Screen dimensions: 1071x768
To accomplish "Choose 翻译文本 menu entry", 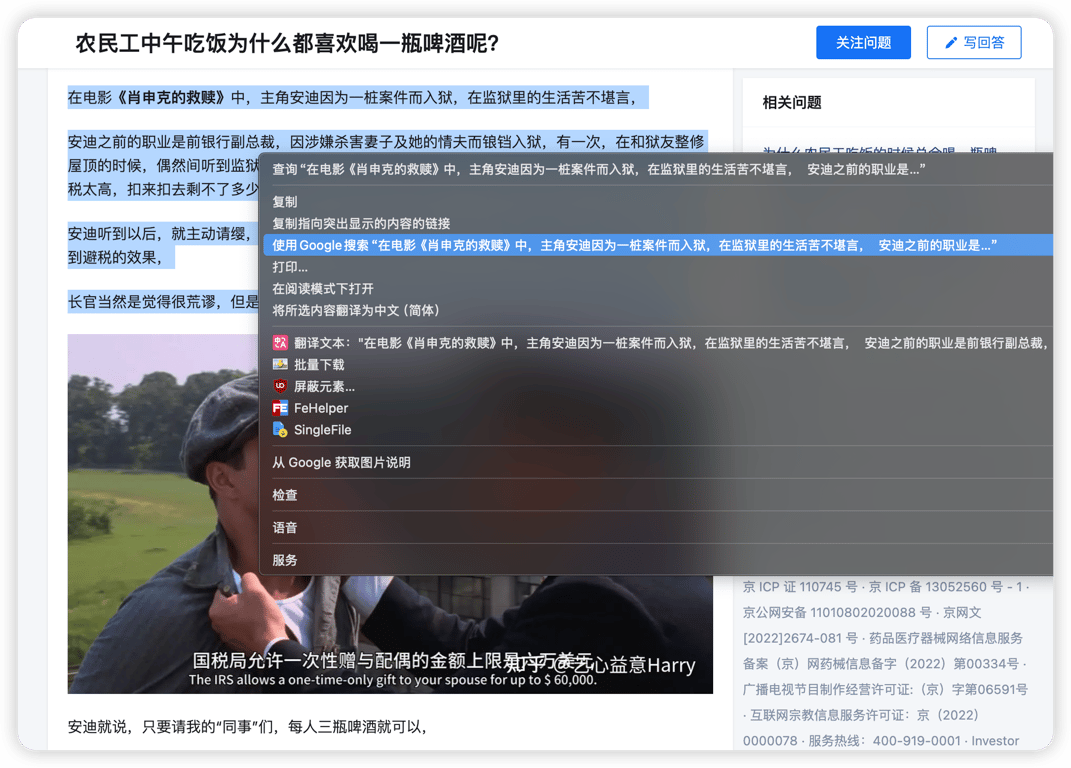I will tap(656, 343).
